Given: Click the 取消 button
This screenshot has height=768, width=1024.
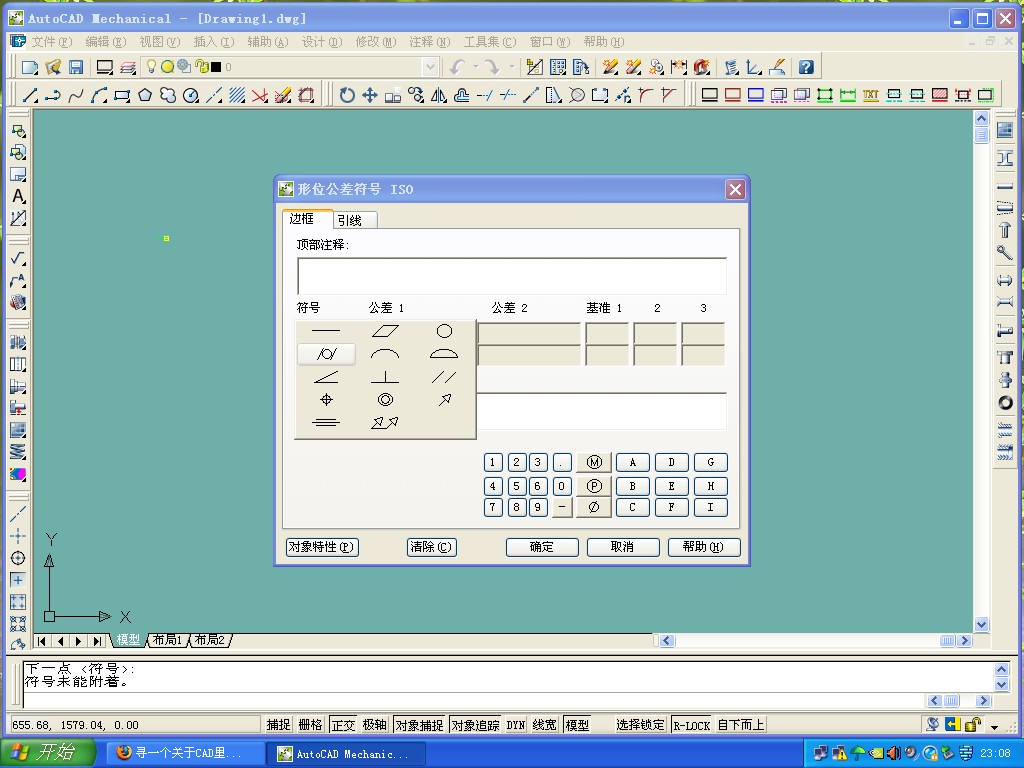Looking at the screenshot, I should click(623, 547).
